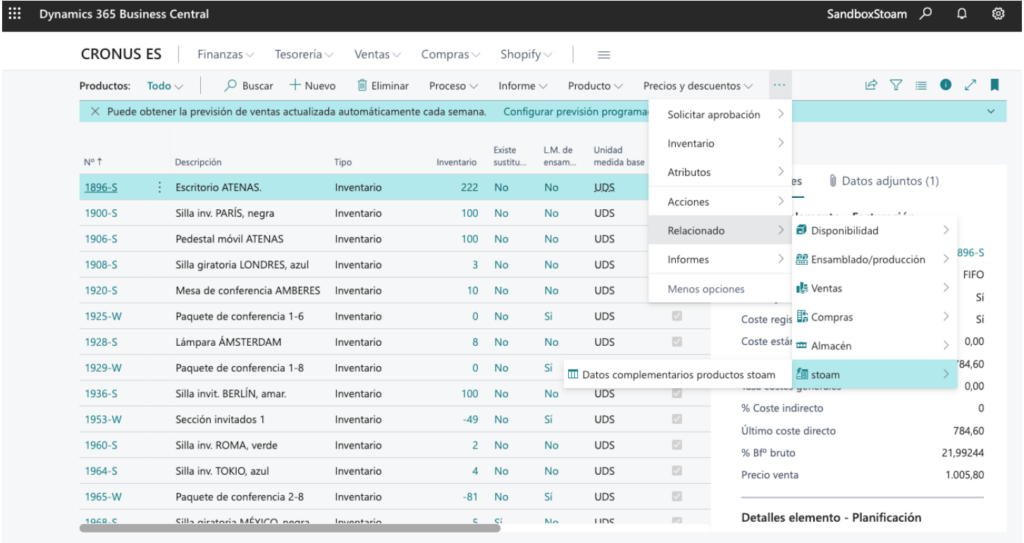Image resolution: width=1024 pixels, height=543 pixels.
Task: Click Buscar in the action bar
Action: [249, 86]
